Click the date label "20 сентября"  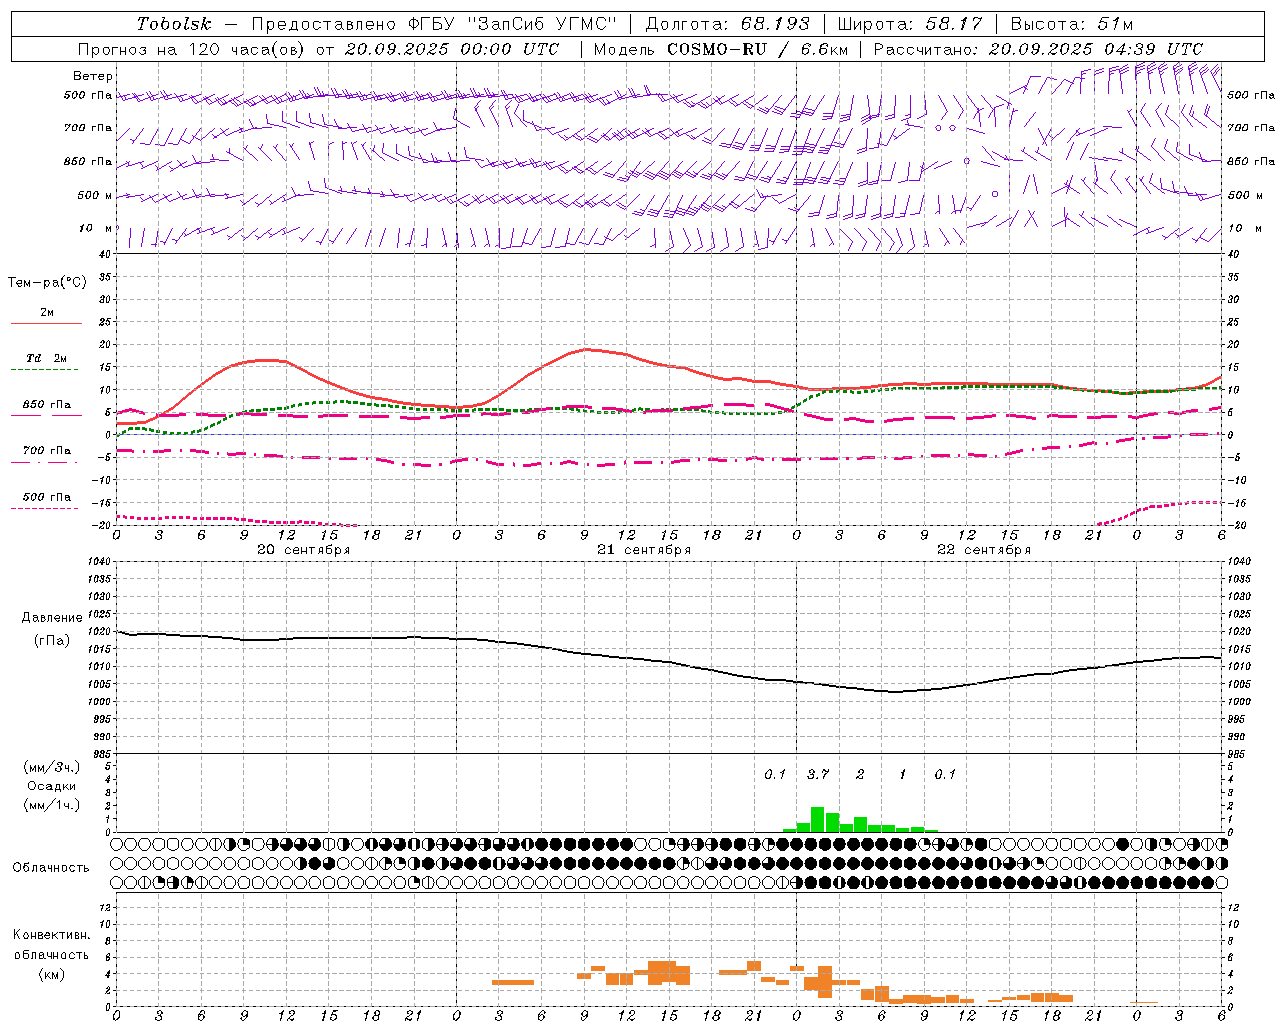(303, 550)
